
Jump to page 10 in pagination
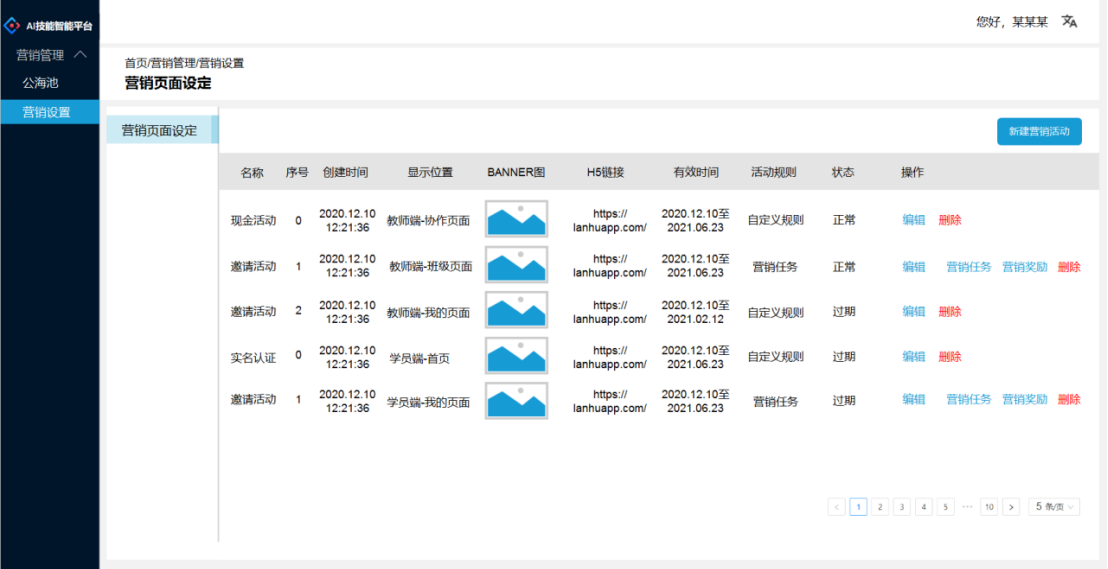tap(989, 507)
